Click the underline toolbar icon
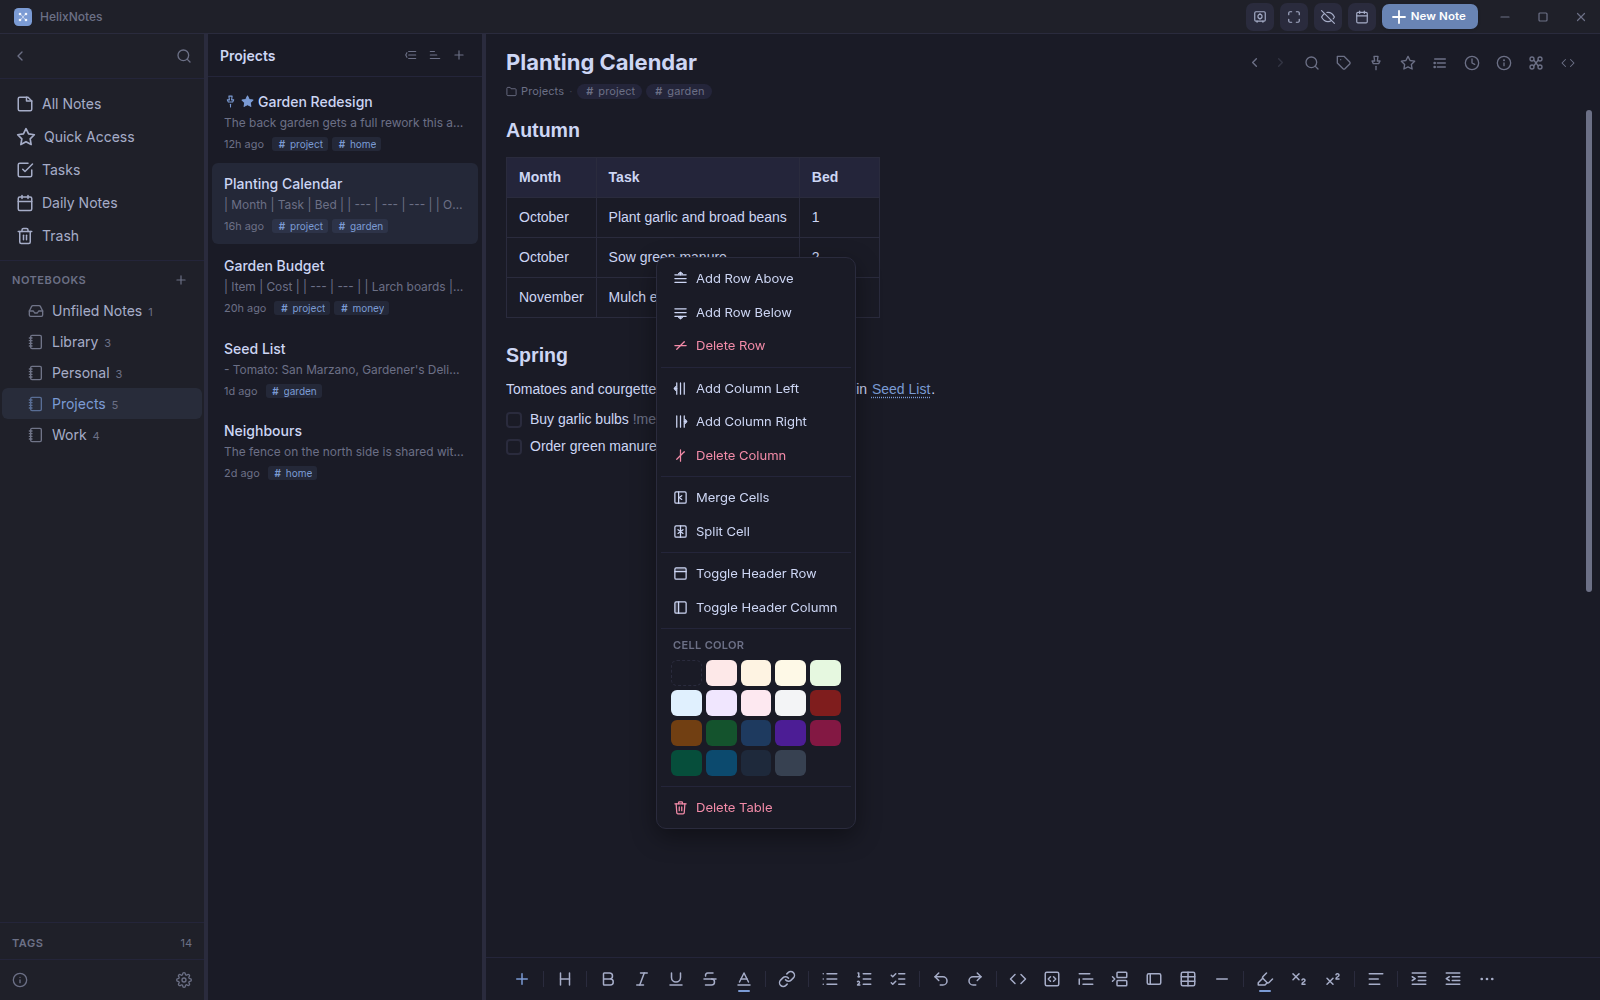 click(676, 979)
